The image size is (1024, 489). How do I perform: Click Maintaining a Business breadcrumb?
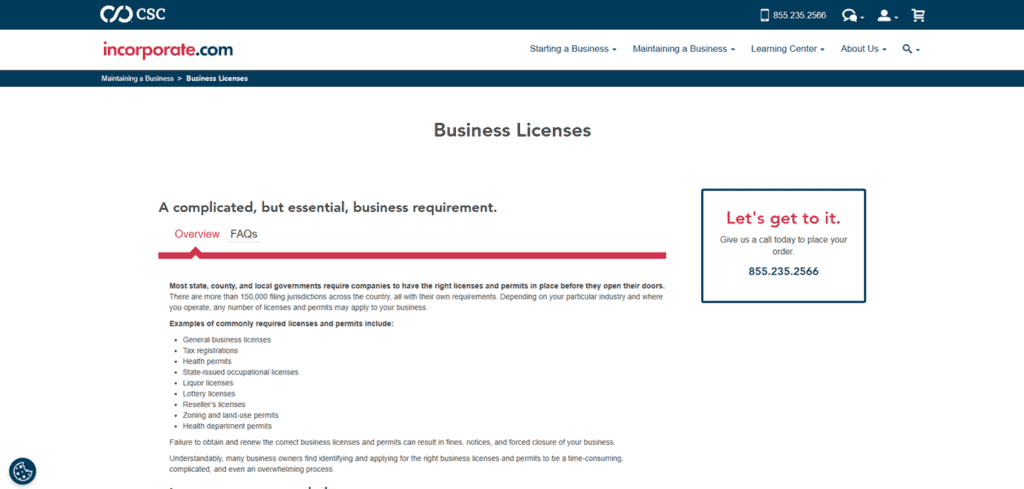[x=137, y=78]
